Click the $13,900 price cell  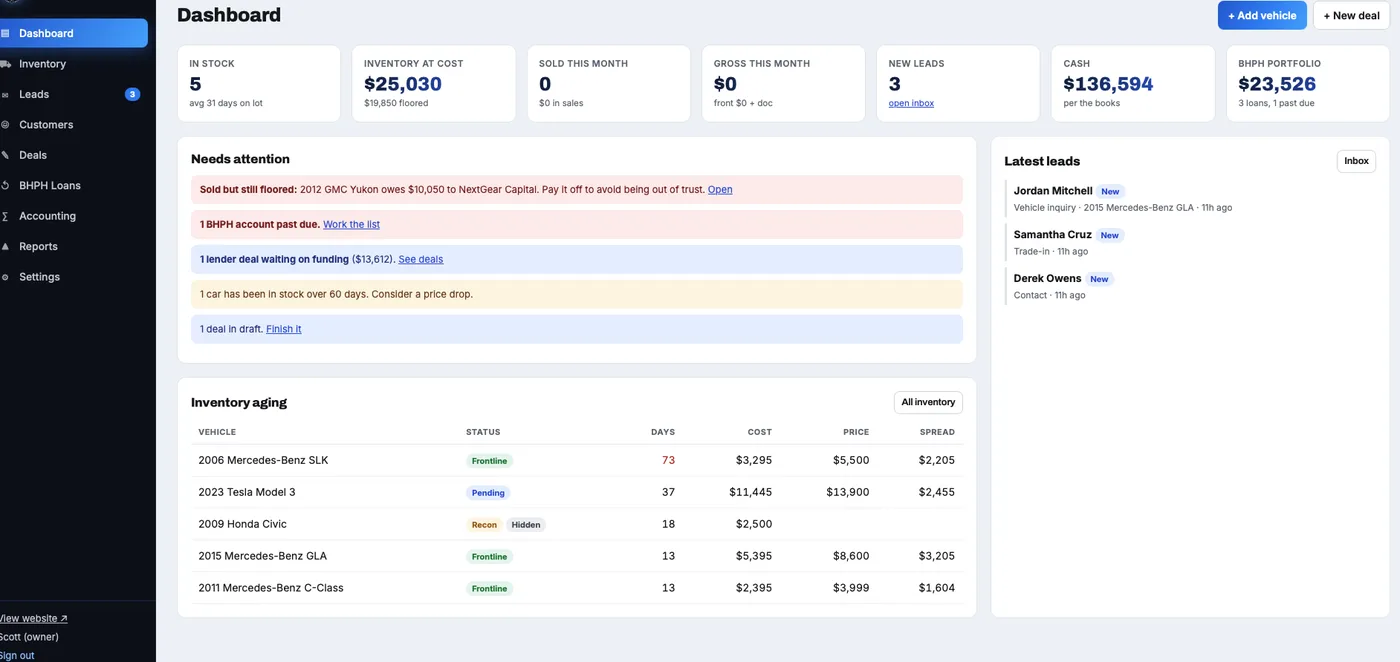click(848, 492)
